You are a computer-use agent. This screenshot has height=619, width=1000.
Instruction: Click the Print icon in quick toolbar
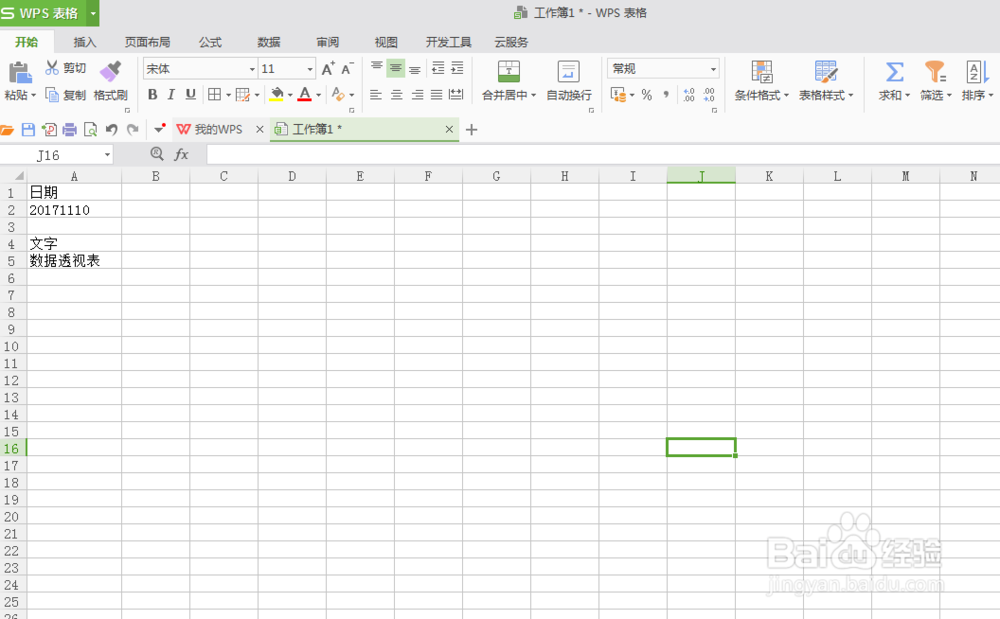click(70, 129)
